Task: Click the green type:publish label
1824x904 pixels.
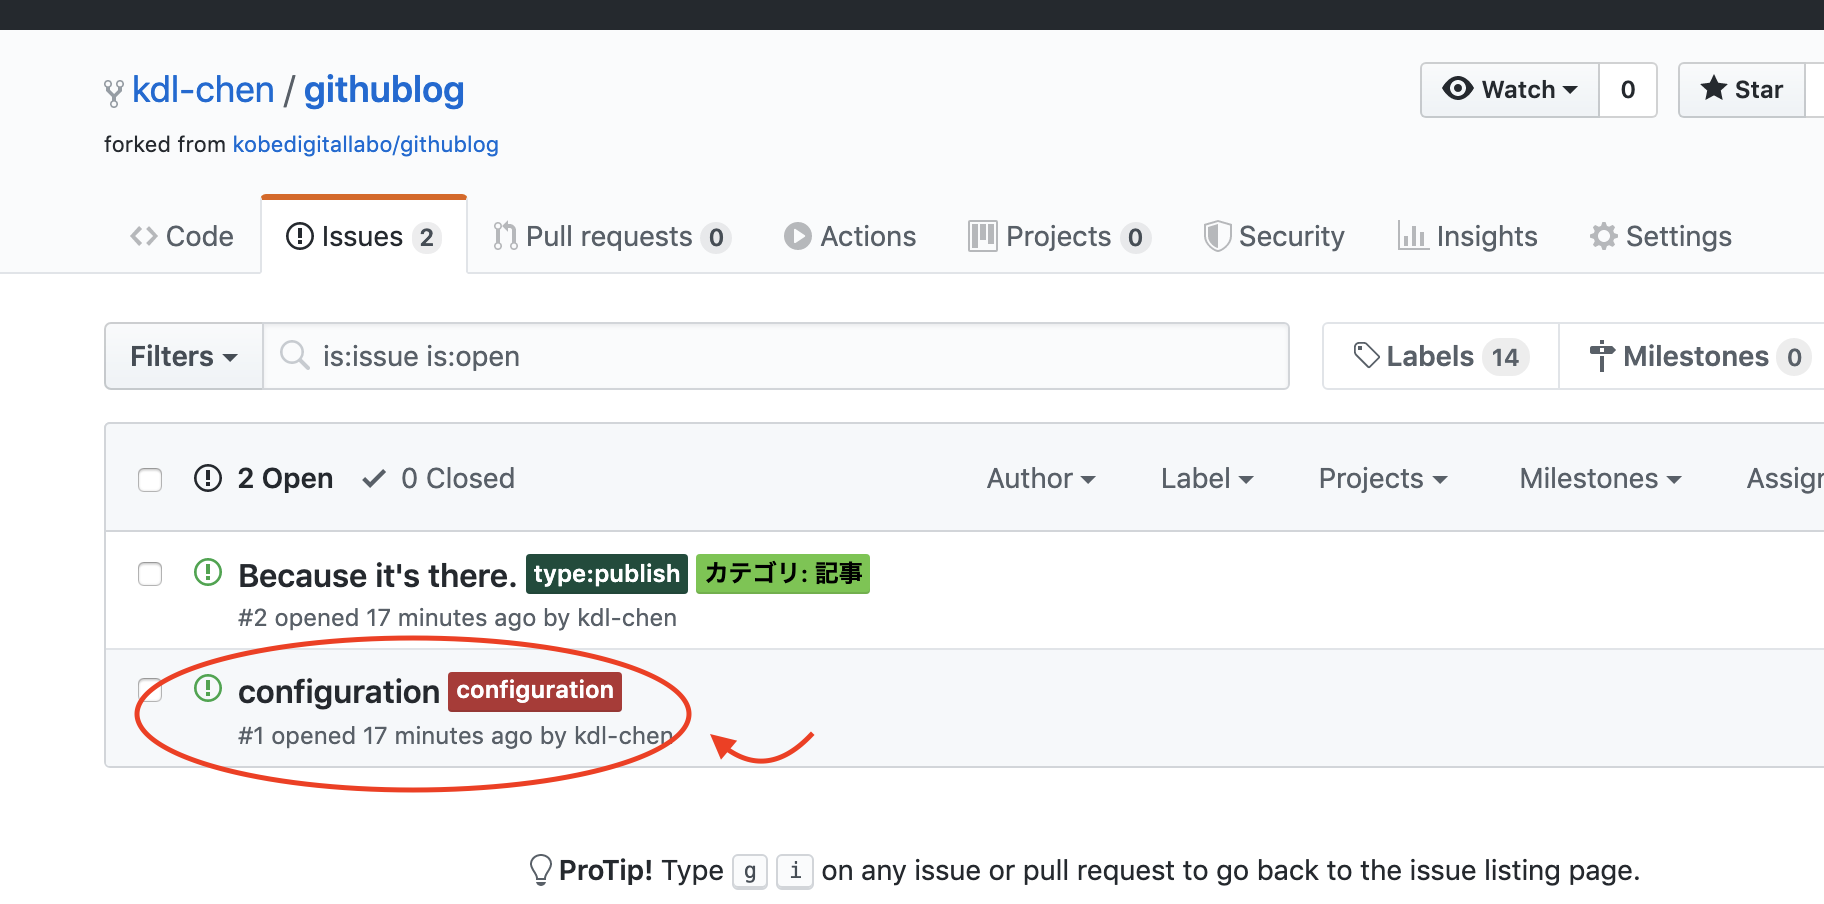Action: click(x=607, y=574)
